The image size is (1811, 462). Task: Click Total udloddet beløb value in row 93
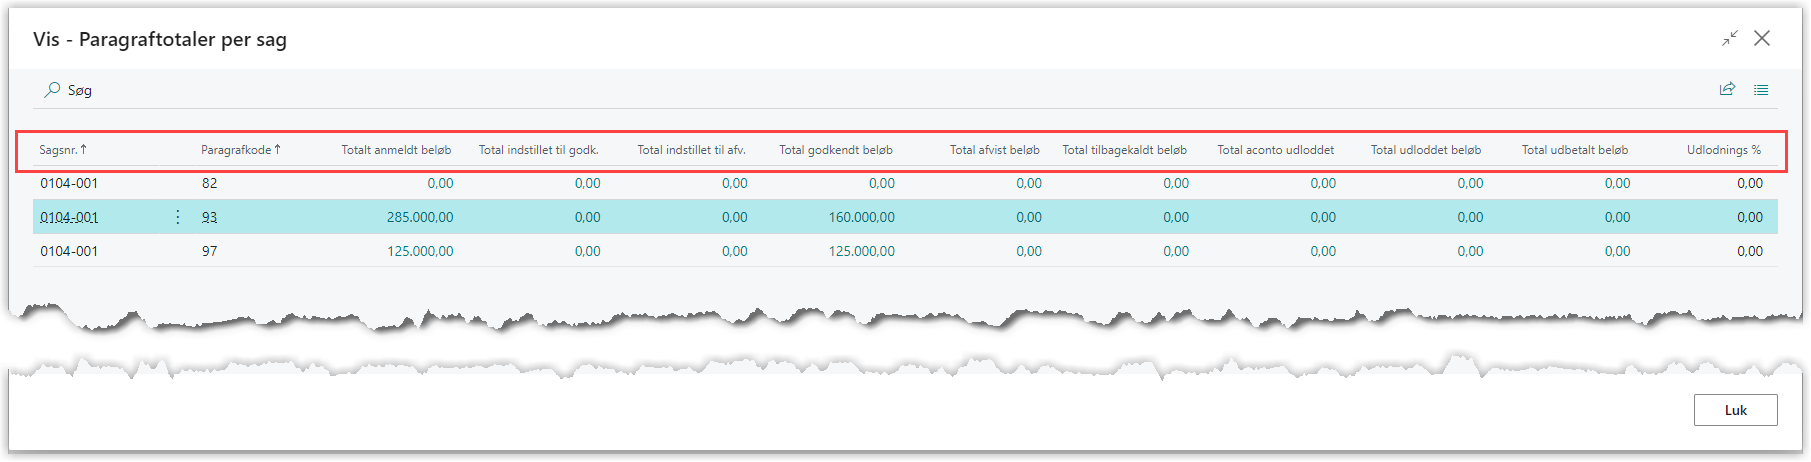pyautogui.click(x=1470, y=217)
